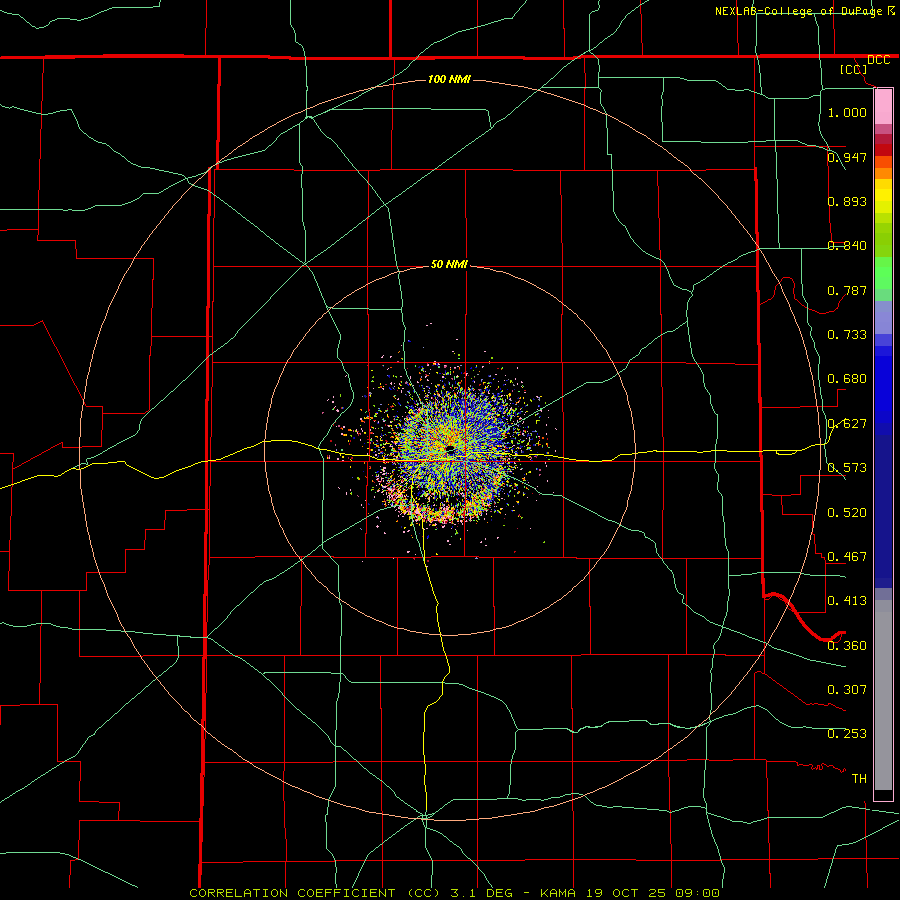900x900 pixels.
Task: Click the 0.360 color scale label
Action: click(847, 645)
